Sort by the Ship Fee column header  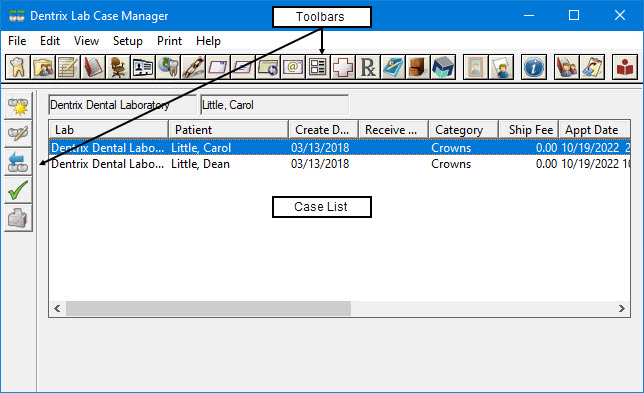pos(529,130)
